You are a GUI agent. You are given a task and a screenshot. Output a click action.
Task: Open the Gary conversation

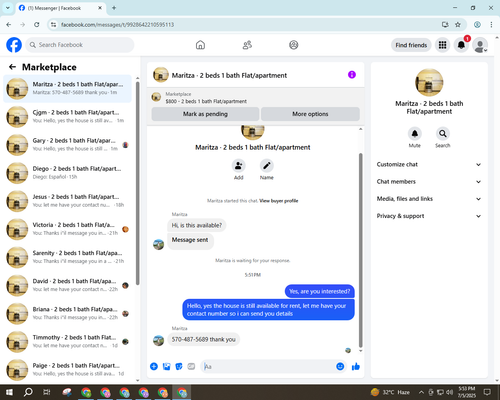pyautogui.click(x=67, y=145)
